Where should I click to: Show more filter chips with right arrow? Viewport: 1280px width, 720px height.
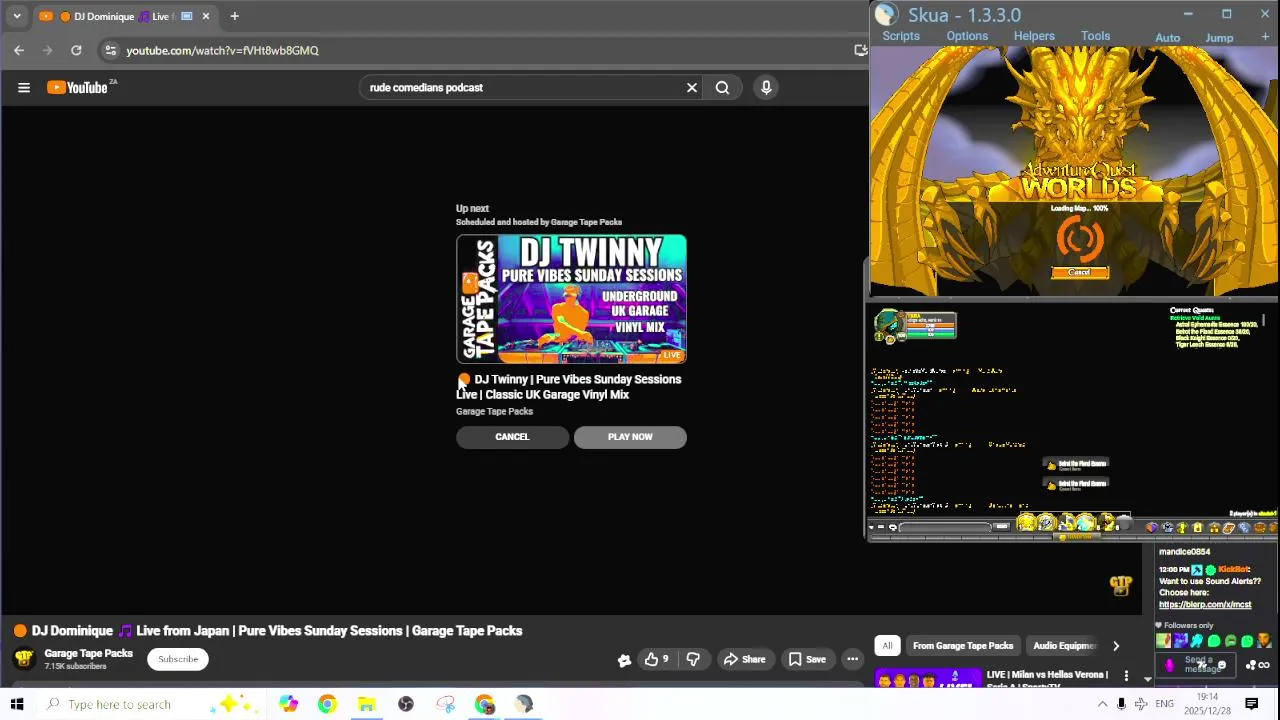[x=1116, y=646]
